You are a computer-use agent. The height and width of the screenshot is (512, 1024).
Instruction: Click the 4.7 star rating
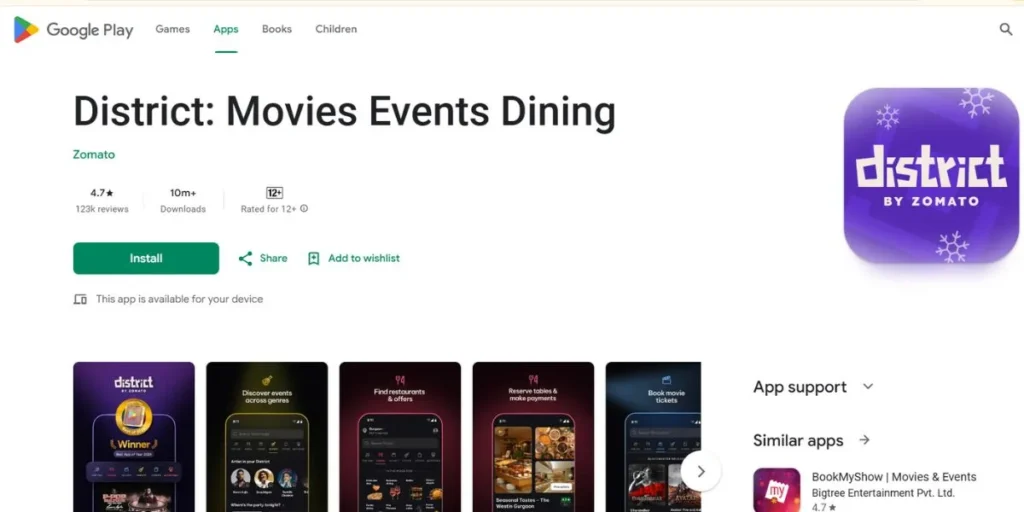click(102, 193)
